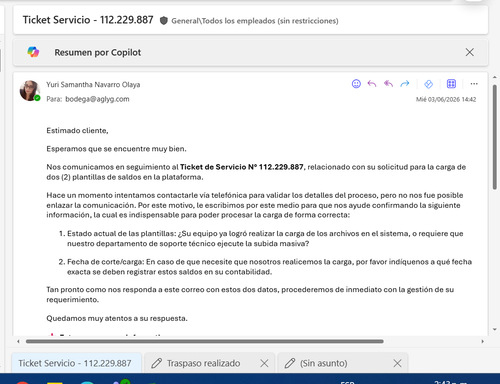
Task: Click paragraph starting Tan pronto como nos responda
Action: pos(250,295)
